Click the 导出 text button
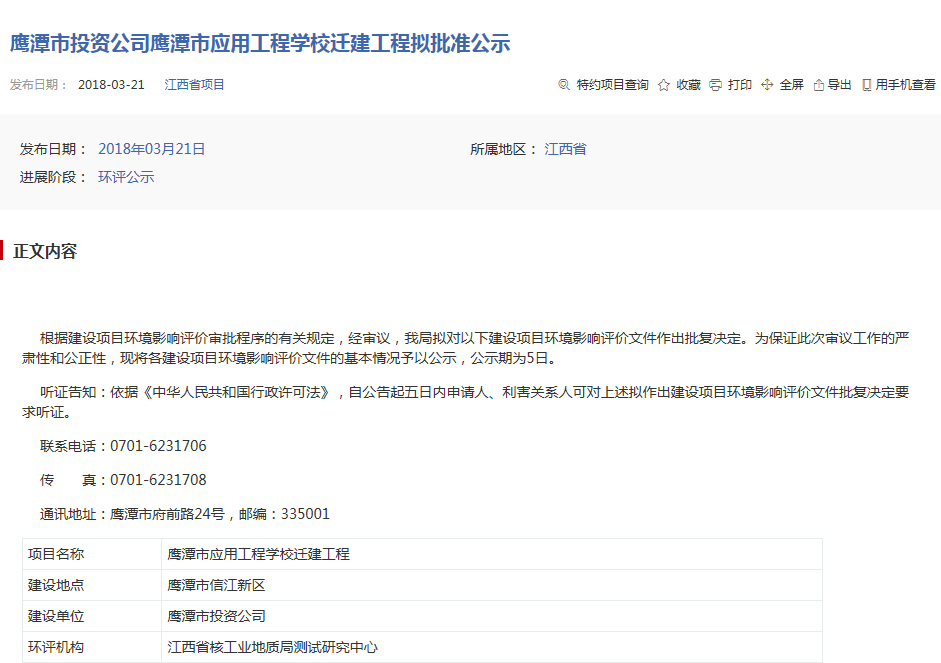 [x=840, y=85]
